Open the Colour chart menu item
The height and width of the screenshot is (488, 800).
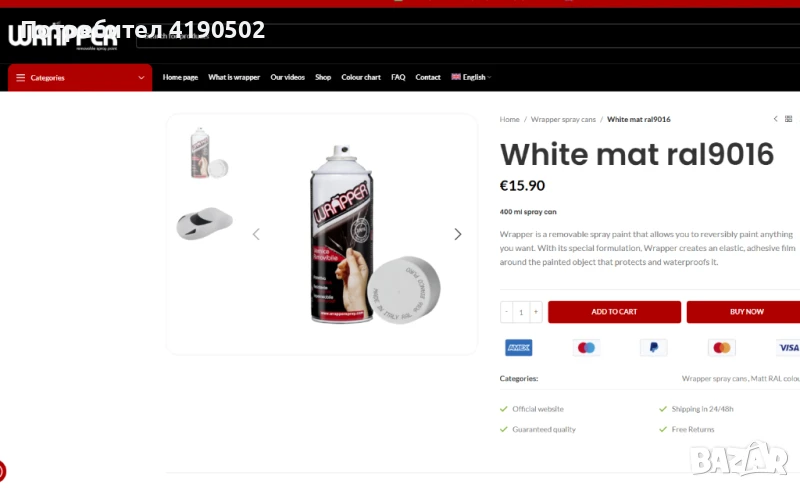361,77
